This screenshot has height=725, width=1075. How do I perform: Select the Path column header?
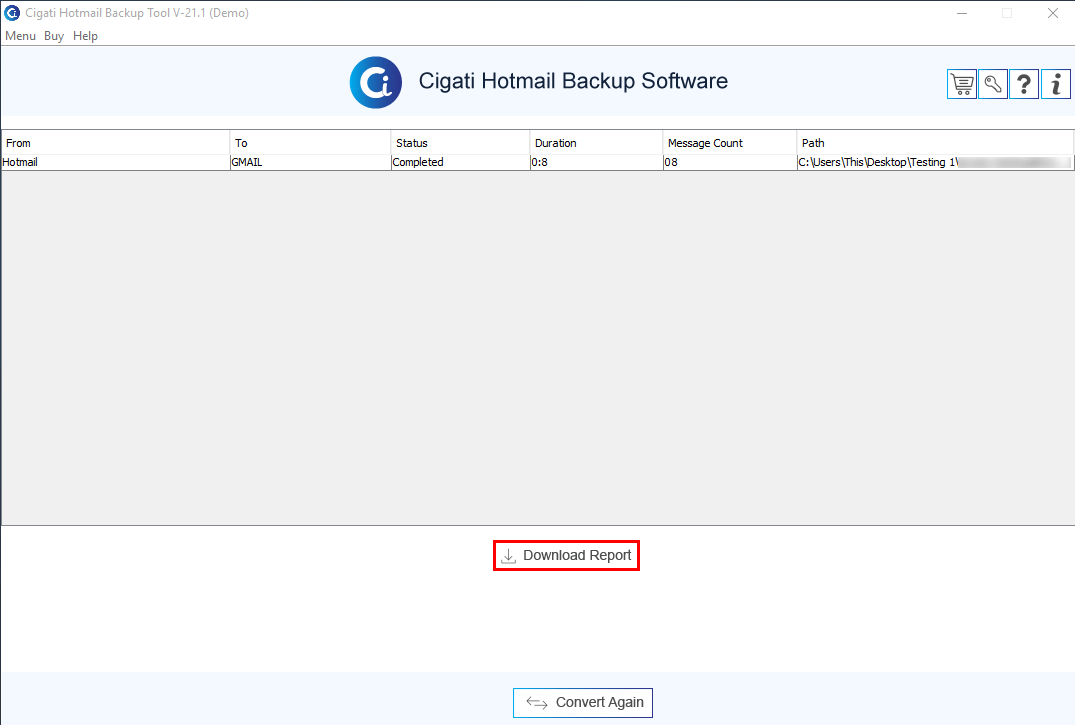[x=935, y=143]
